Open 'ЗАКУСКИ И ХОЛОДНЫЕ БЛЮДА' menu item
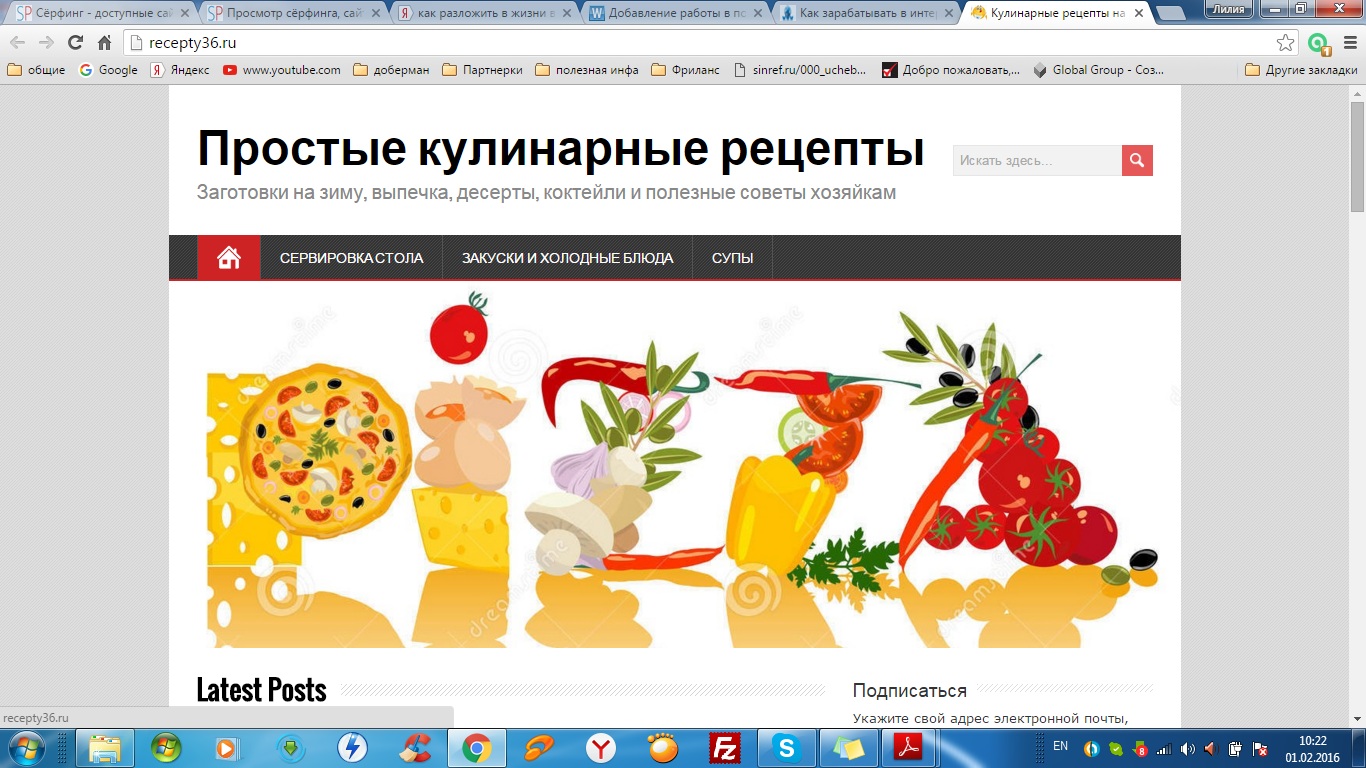This screenshot has height=768, width=1366. pyautogui.click(x=567, y=258)
